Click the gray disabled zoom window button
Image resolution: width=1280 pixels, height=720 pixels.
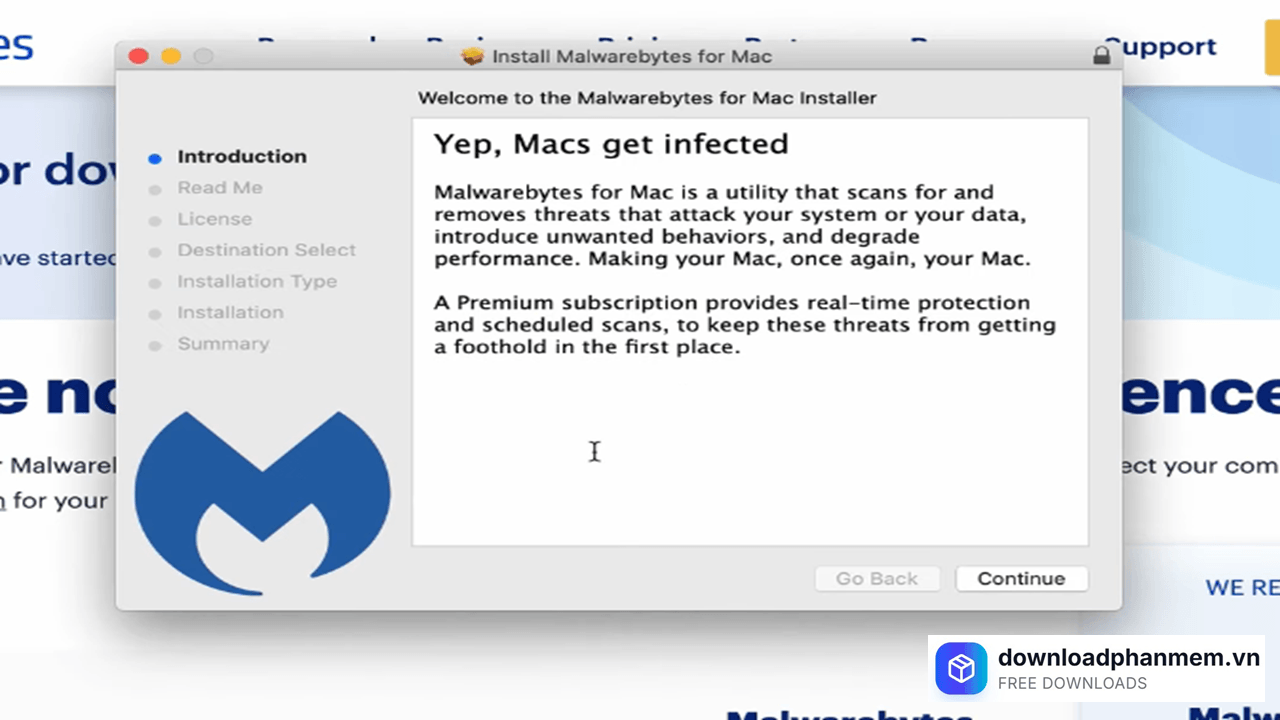(x=203, y=56)
